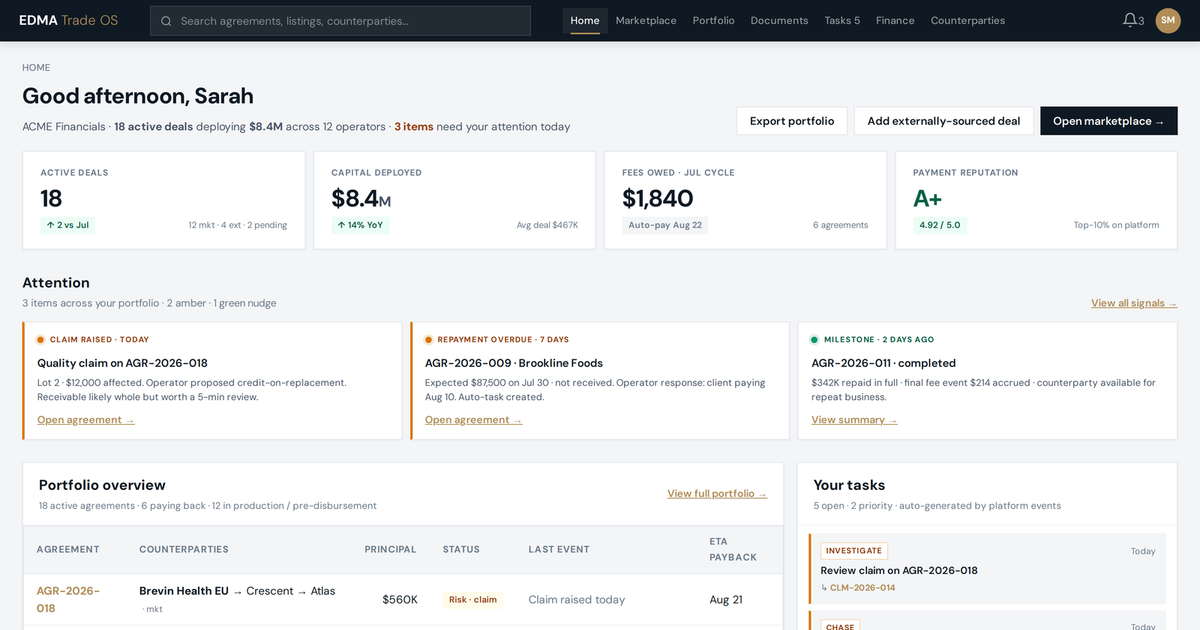Click Fees Owed $1,840 stat card
Screen dimensions: 1200x630
tap(745, 200)
